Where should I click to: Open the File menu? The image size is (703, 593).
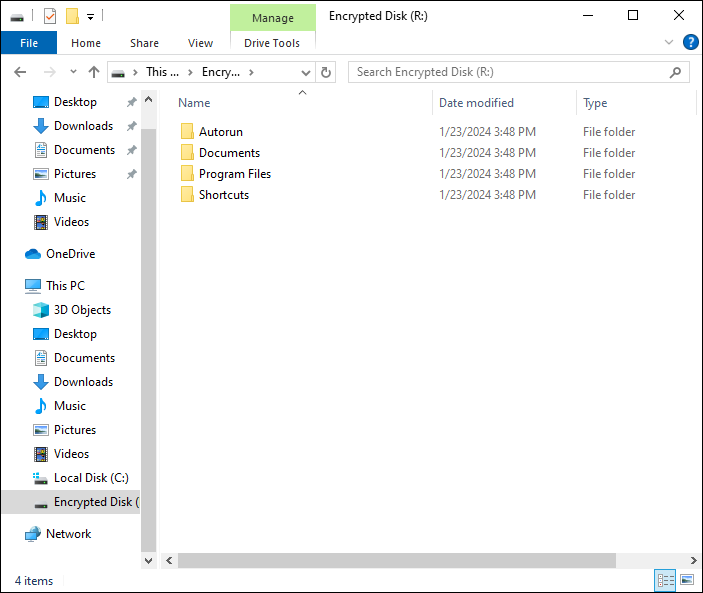(29, 43)
